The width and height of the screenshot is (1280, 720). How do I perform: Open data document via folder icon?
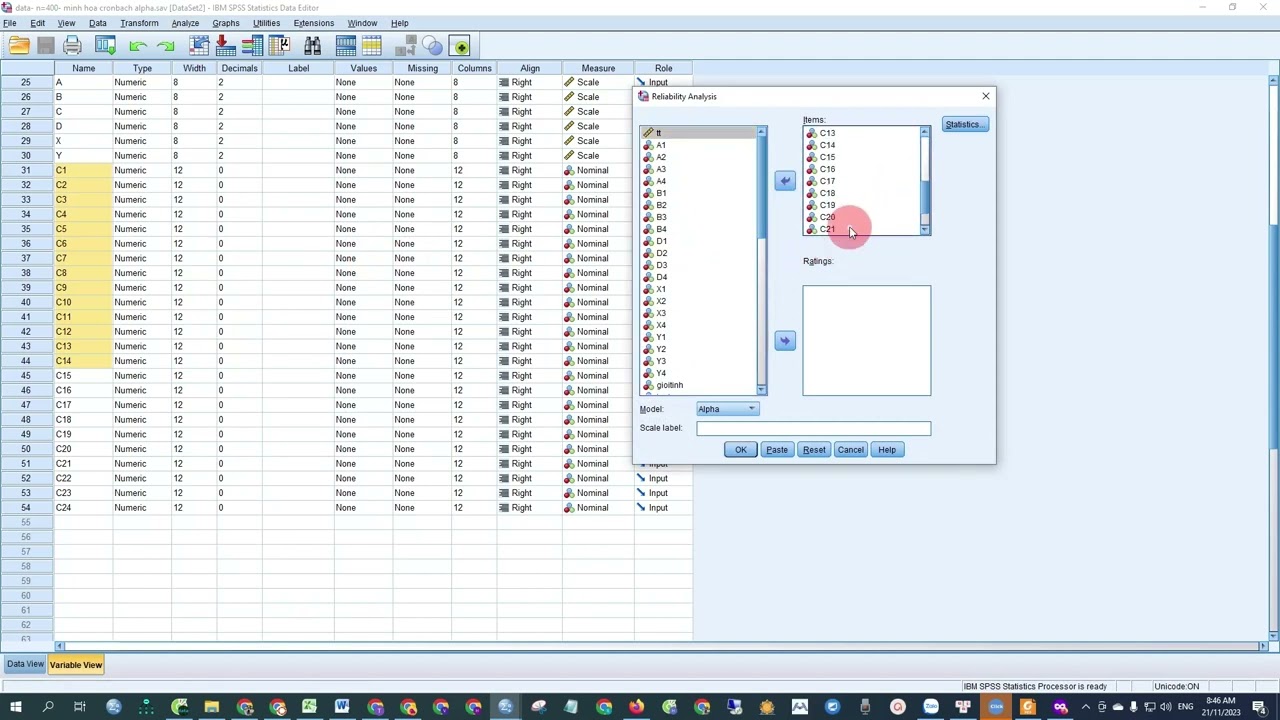(19, 46)
